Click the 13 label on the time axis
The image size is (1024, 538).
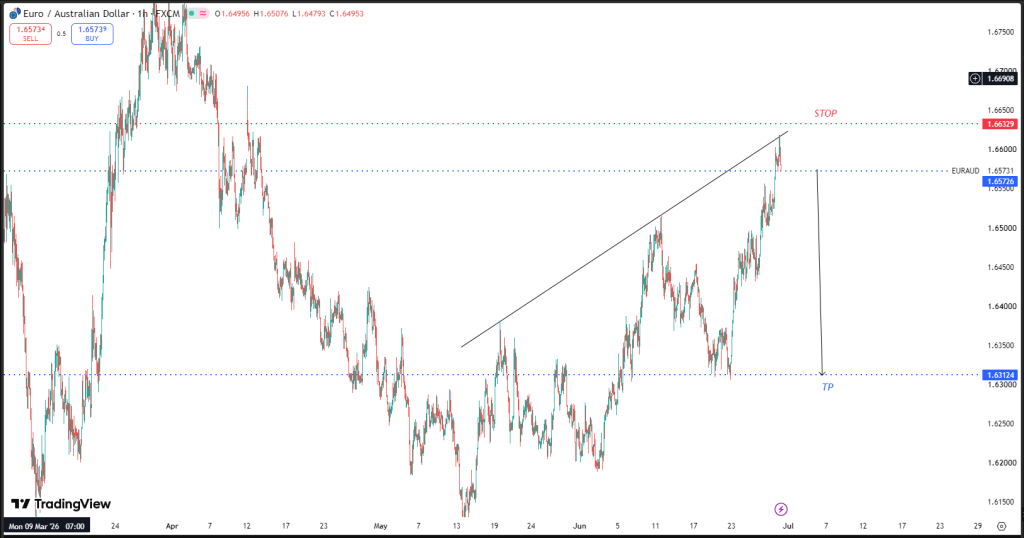coord(456,526)
